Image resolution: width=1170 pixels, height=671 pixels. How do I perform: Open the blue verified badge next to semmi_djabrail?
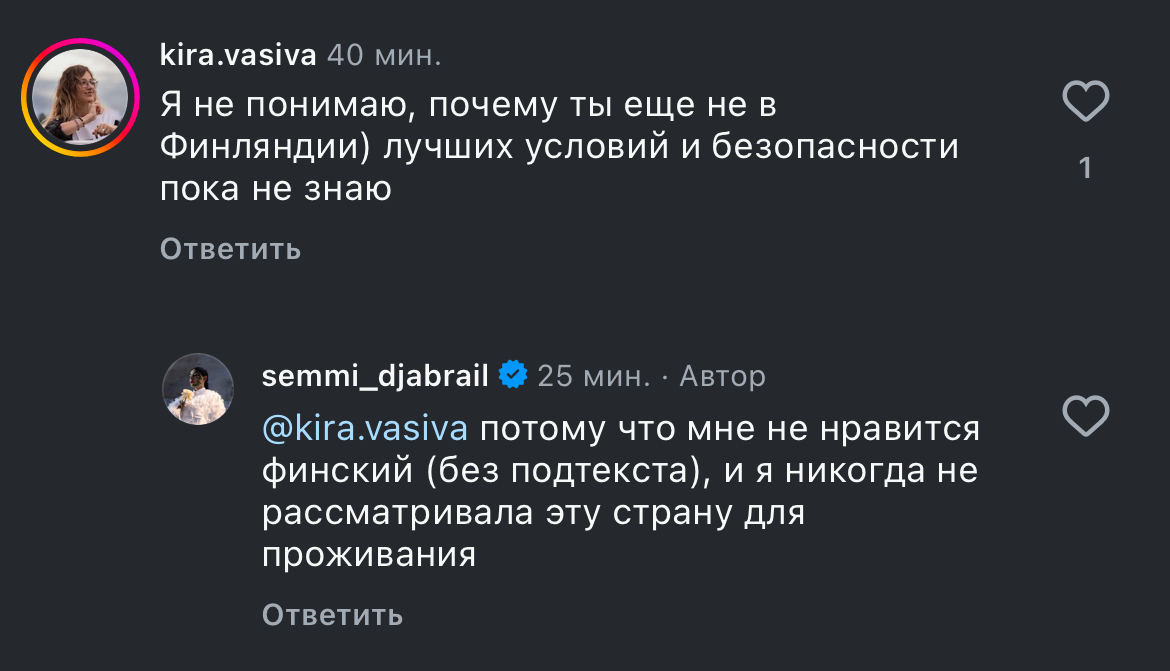pos(513,375)
